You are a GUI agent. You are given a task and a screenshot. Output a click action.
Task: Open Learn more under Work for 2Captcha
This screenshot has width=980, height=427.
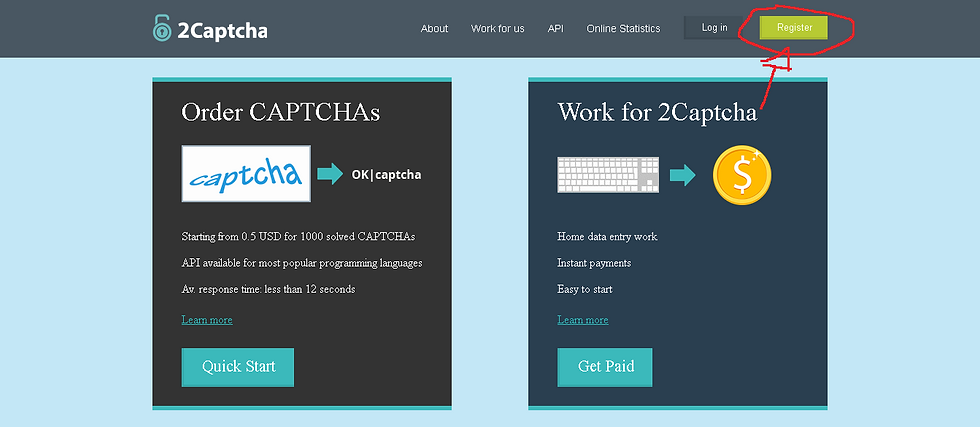coord(582,320)
